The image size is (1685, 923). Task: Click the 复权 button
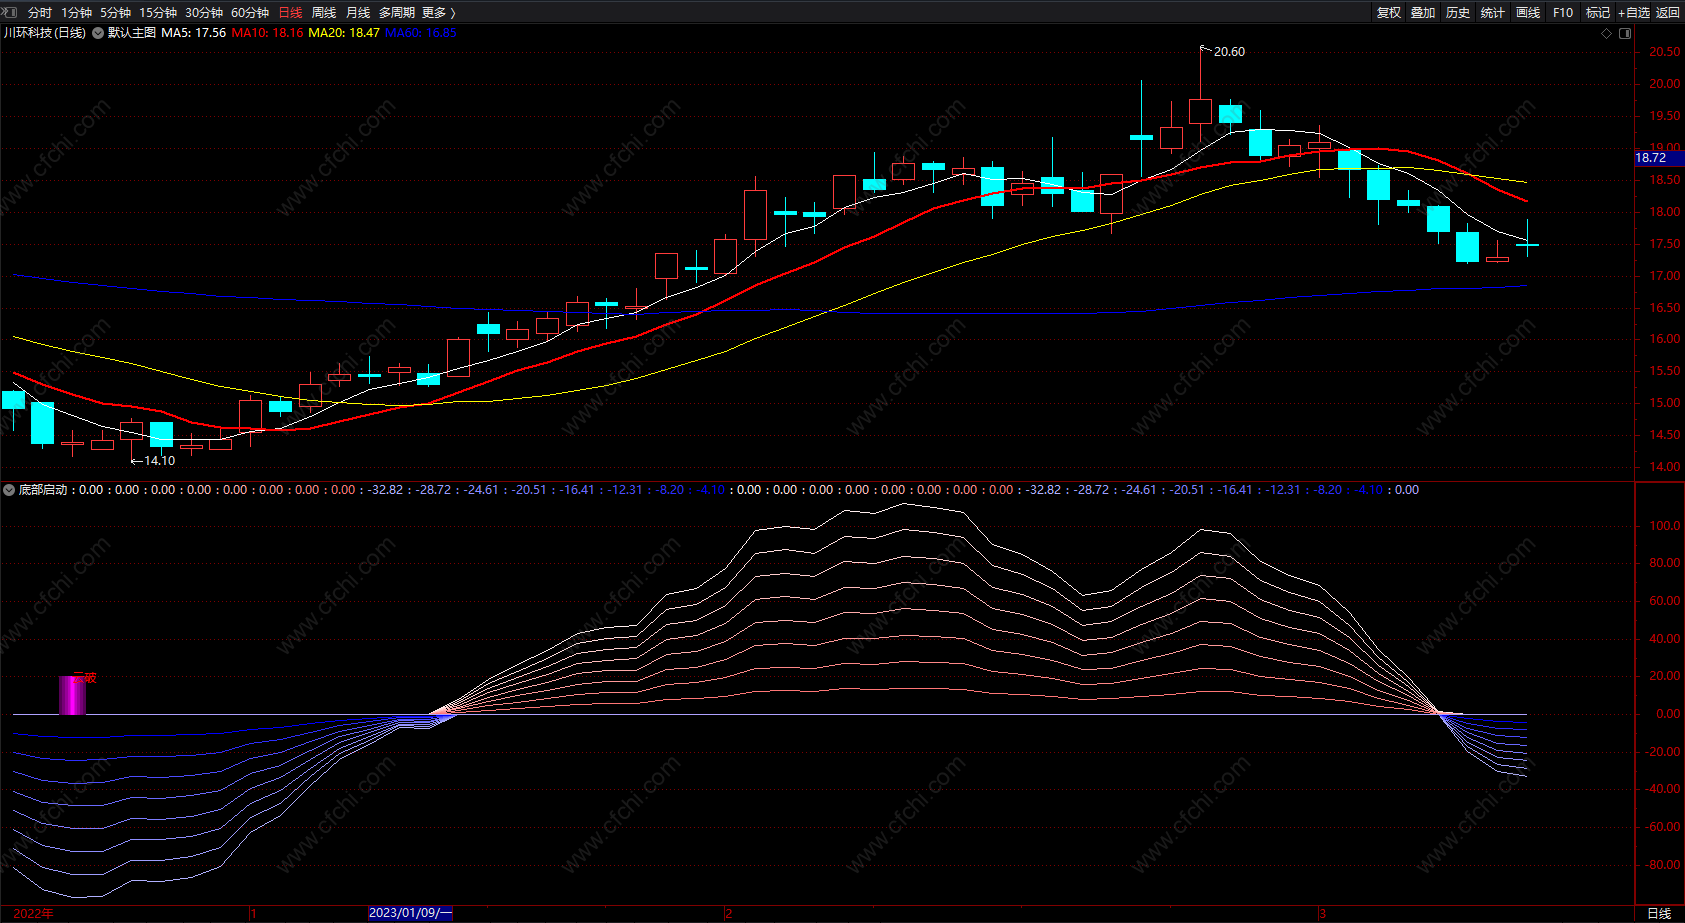coord(1389,12)
